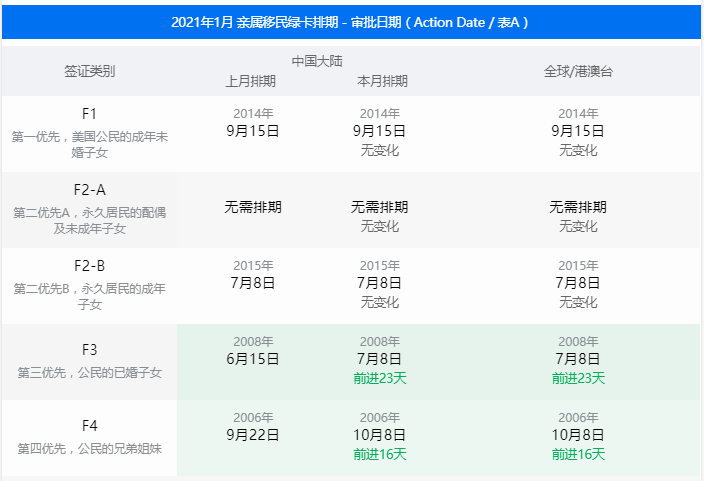
Task: Click F4 全球/港澳台 date '10月8日'
Action: [578, 435]
